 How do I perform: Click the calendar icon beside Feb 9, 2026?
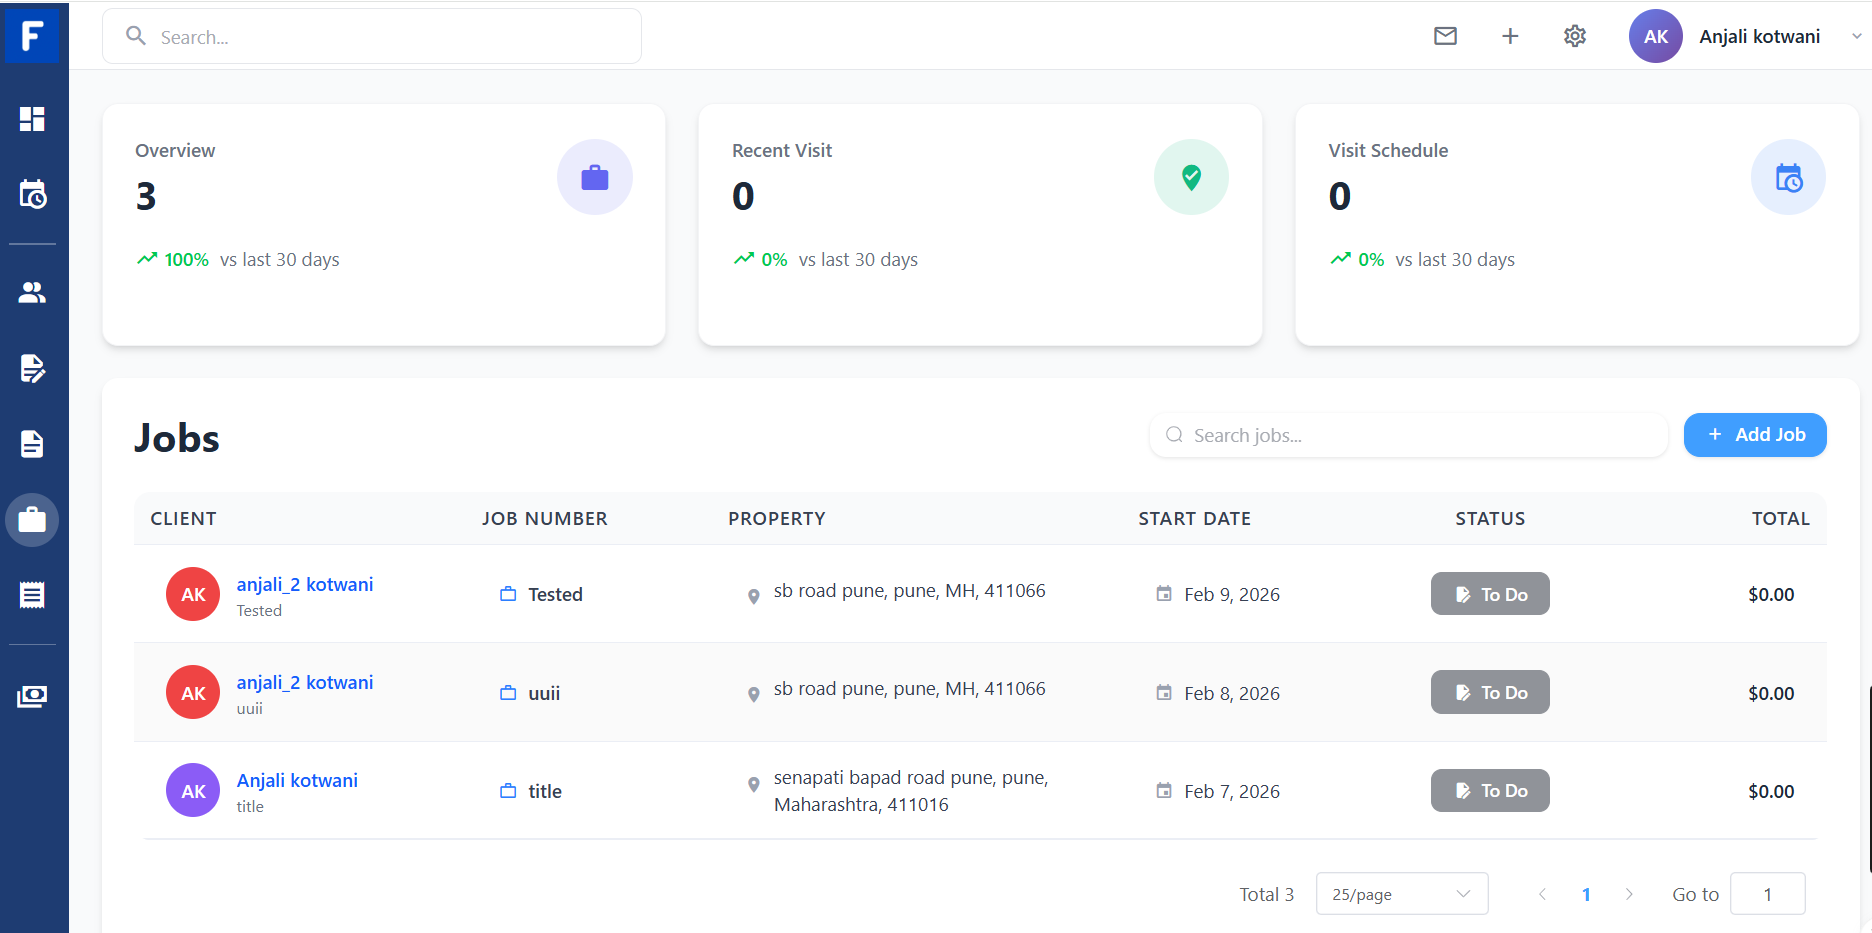pos(1164,594)
